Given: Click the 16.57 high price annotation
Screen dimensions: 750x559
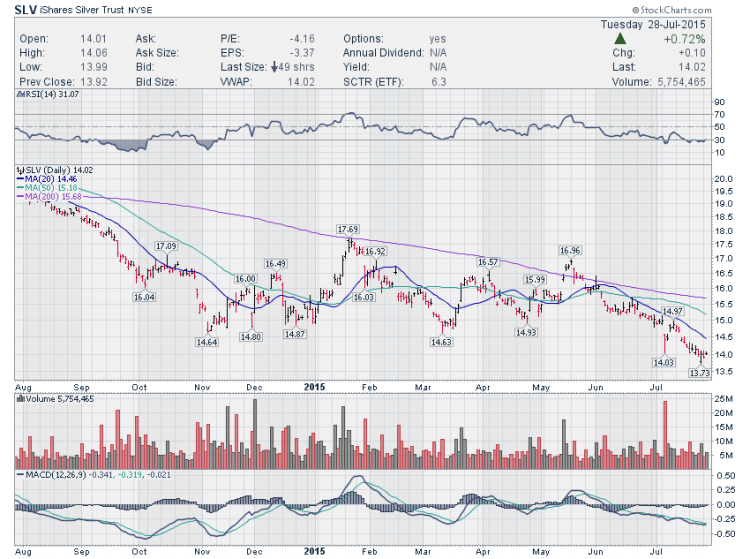Looking at the screenshot, I should [x=488, y=262].
